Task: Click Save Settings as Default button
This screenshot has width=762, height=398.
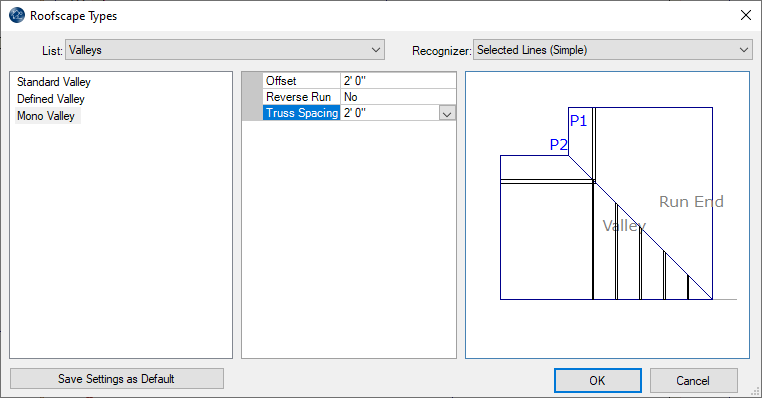Action: click(x=117, y=379)
